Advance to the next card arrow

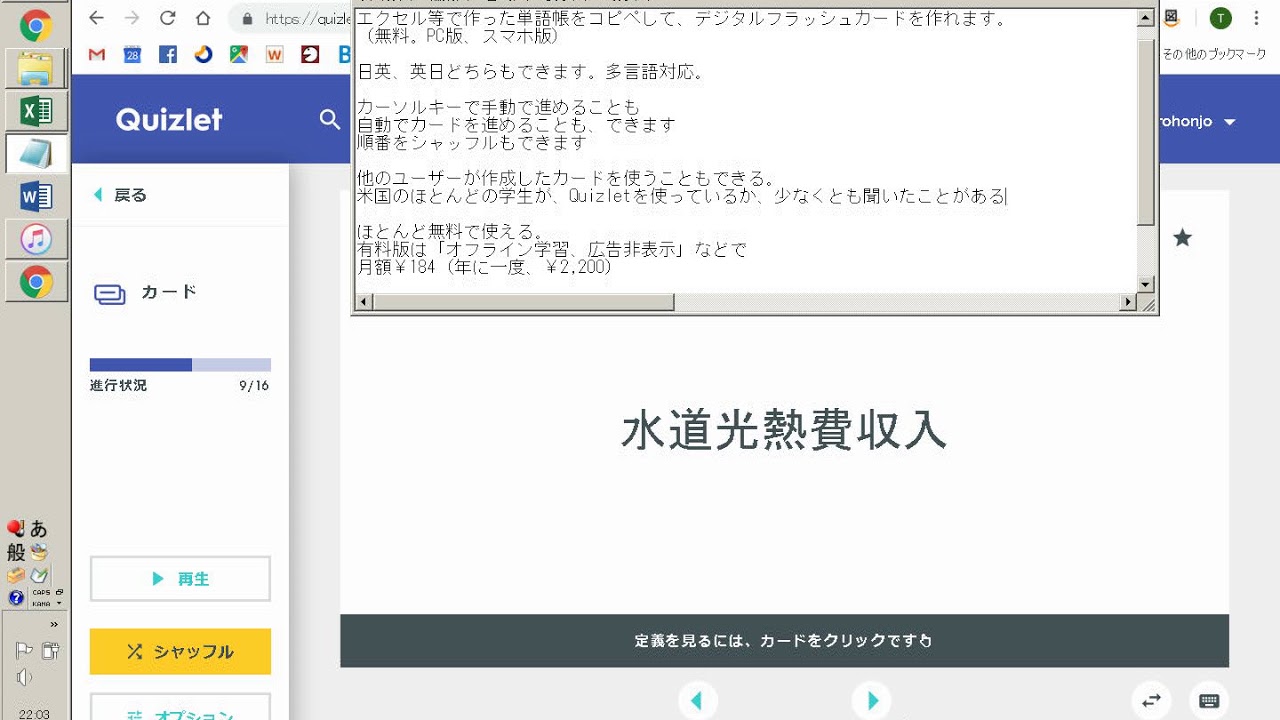coord(871,701)
